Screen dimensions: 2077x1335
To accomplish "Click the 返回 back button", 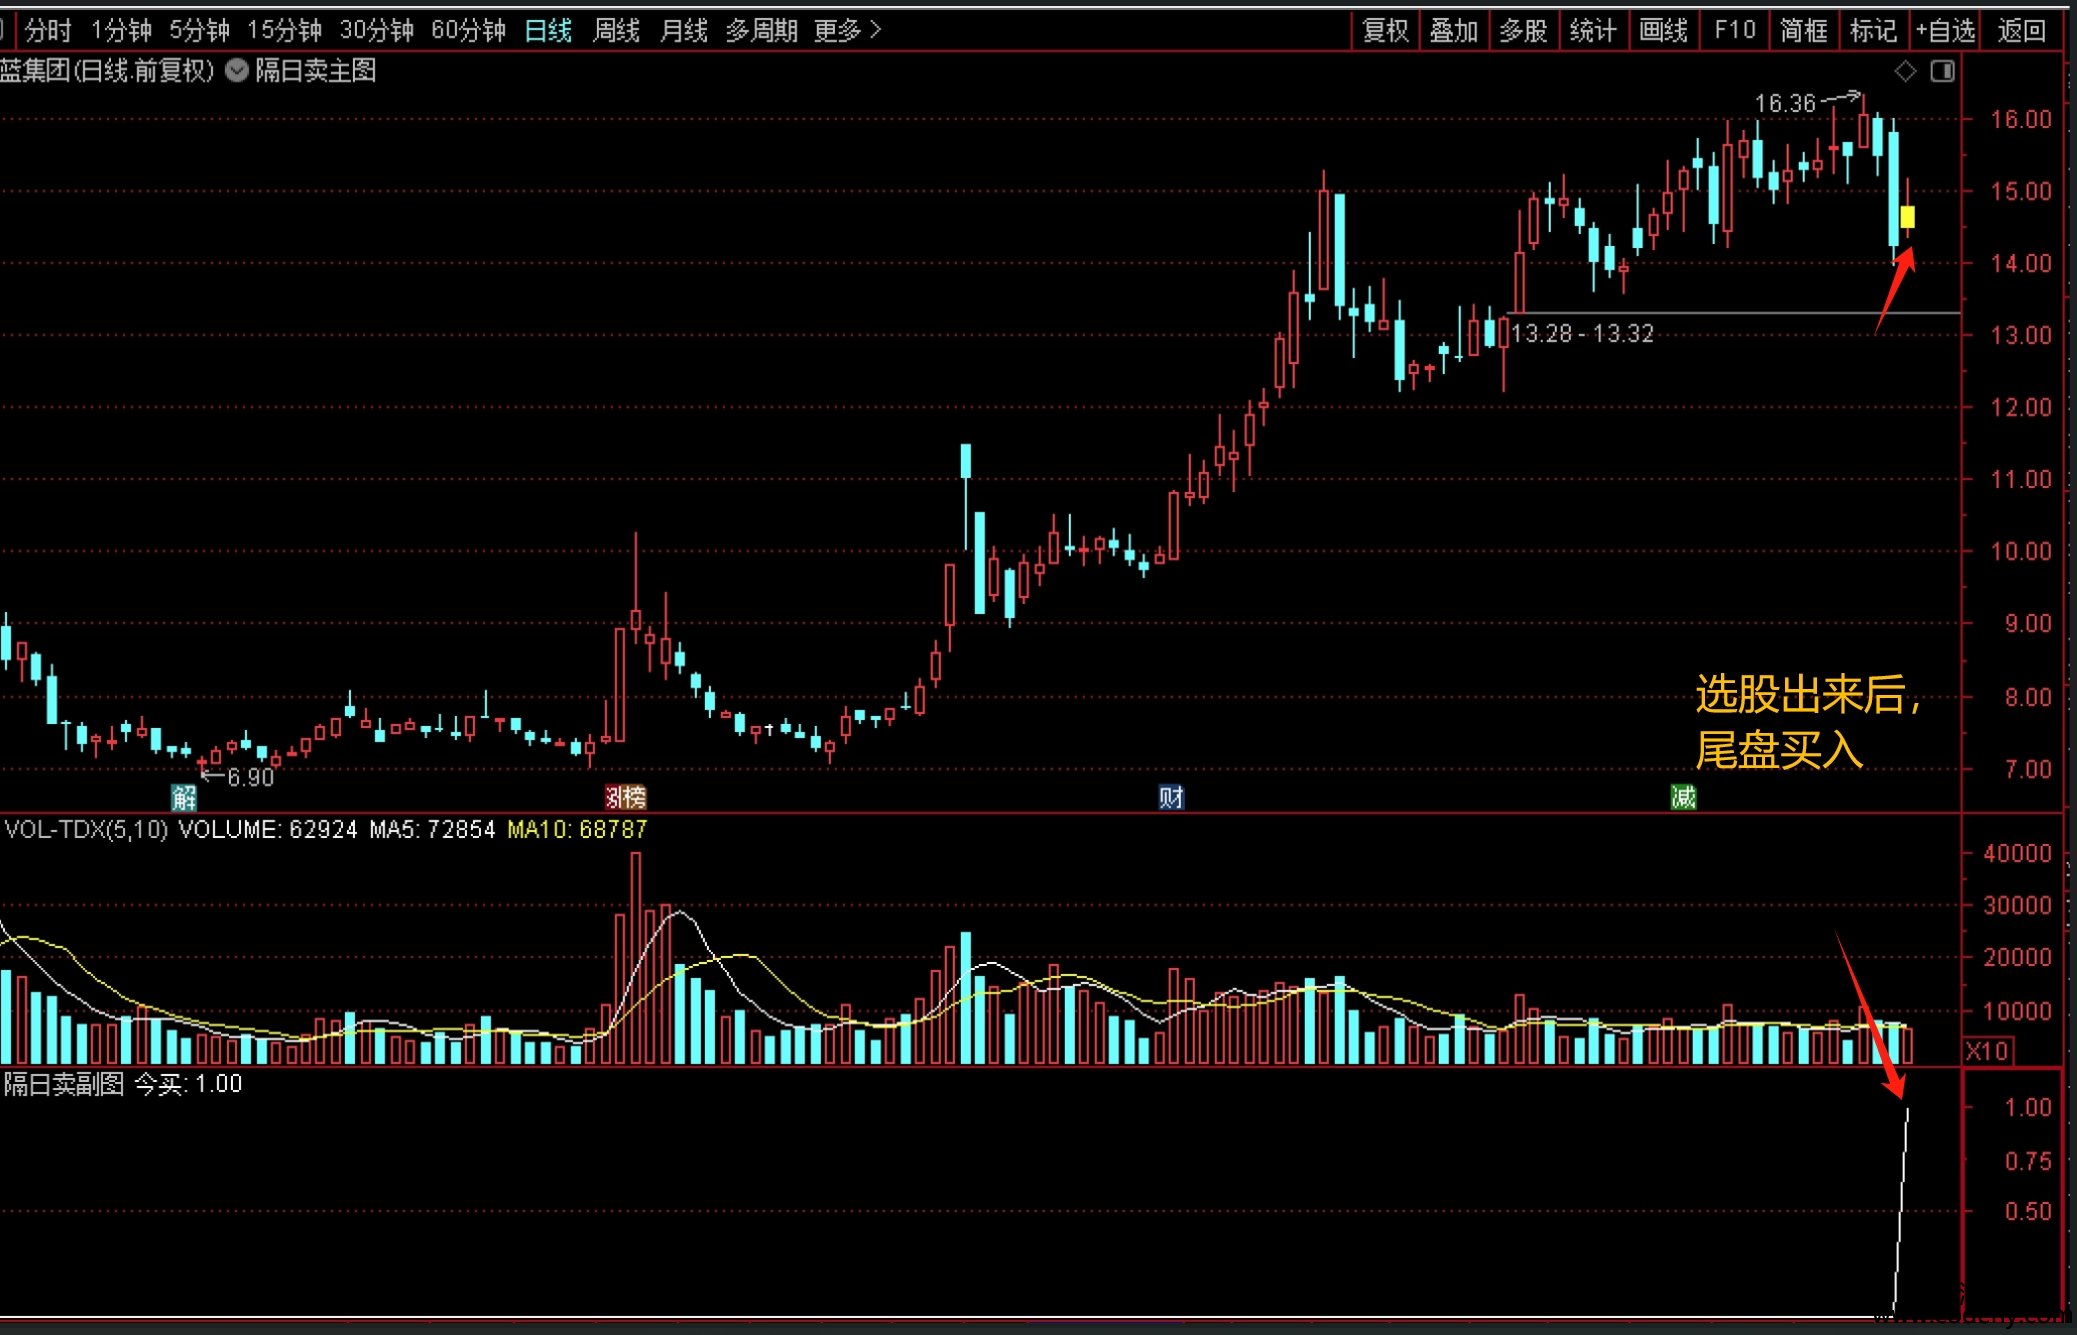I will coord(2021,31).
